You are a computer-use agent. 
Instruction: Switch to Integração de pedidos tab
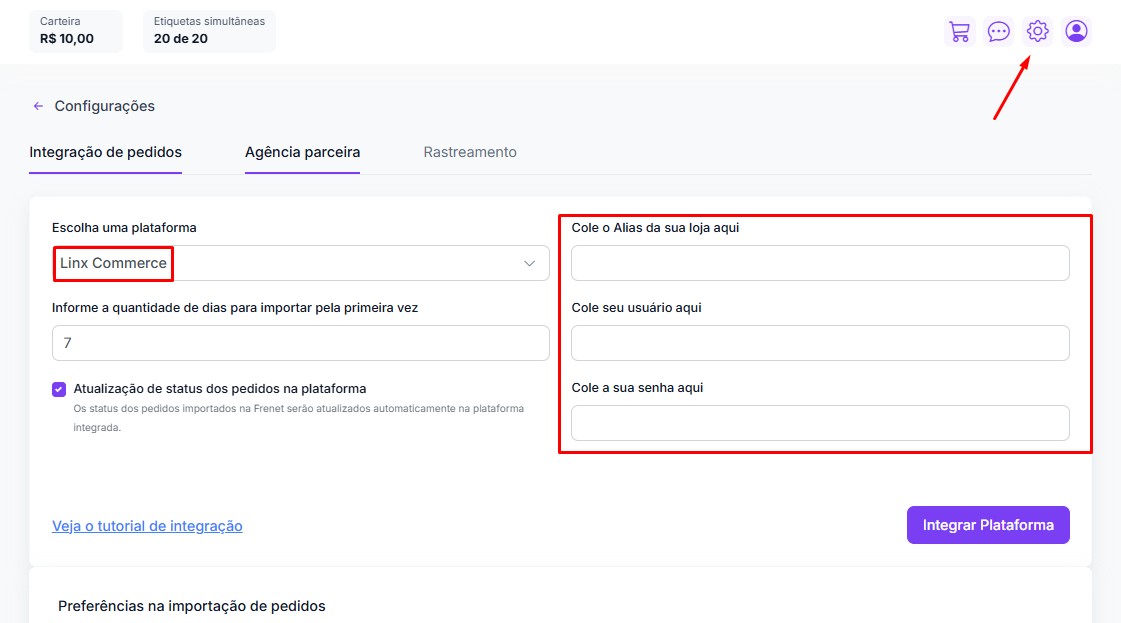pyautogui.click(x=105, y=153)
